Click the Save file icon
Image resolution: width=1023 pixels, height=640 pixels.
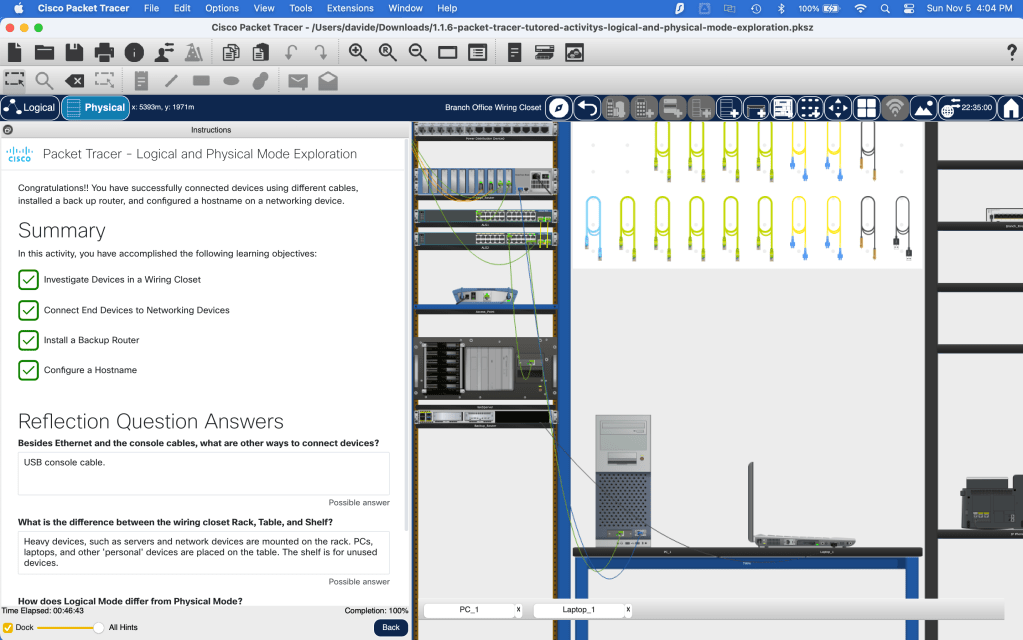pyautogui.click(x=74, y=52)
